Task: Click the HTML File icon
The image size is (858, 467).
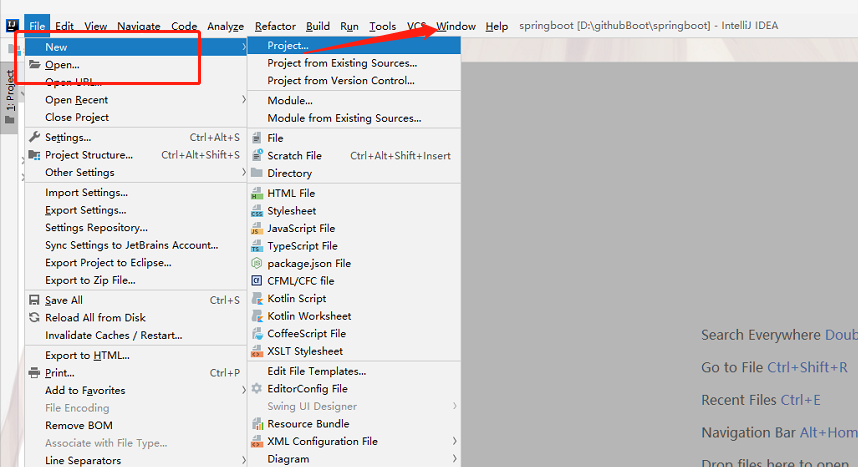Action: coord(257,193)
